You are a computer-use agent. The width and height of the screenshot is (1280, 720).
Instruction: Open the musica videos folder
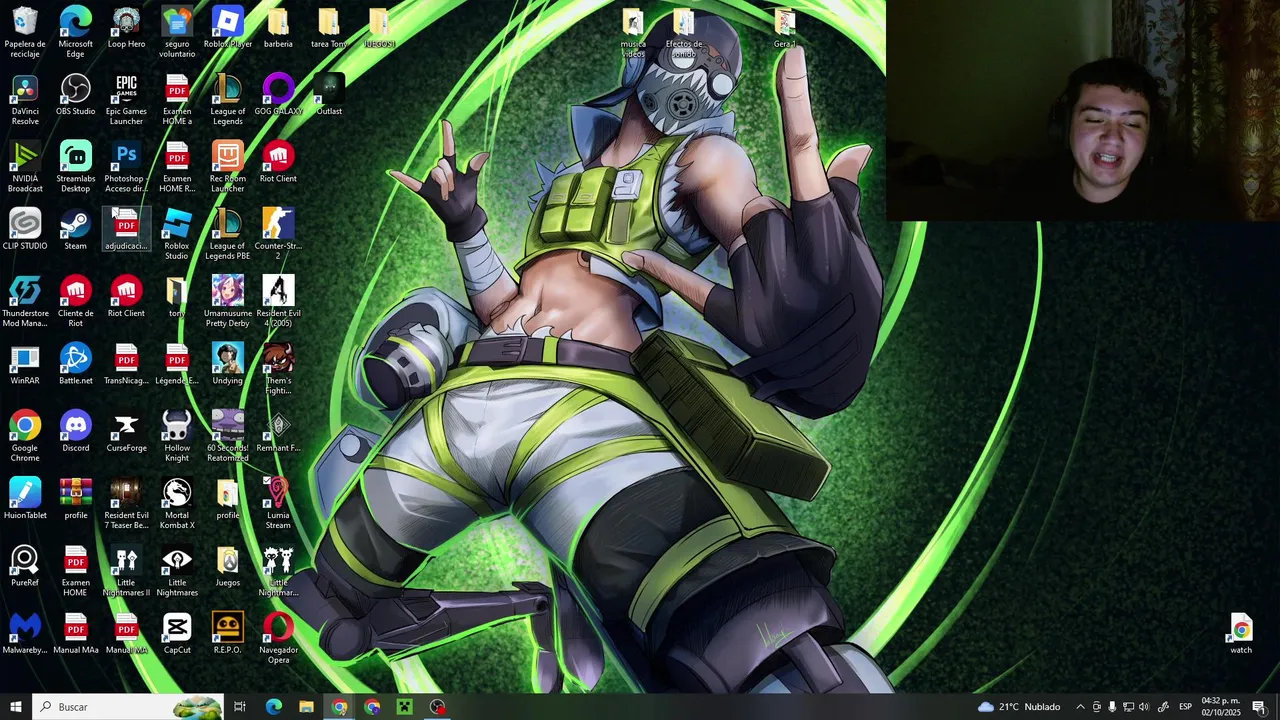pyautogui.click(x=633, y=32)
